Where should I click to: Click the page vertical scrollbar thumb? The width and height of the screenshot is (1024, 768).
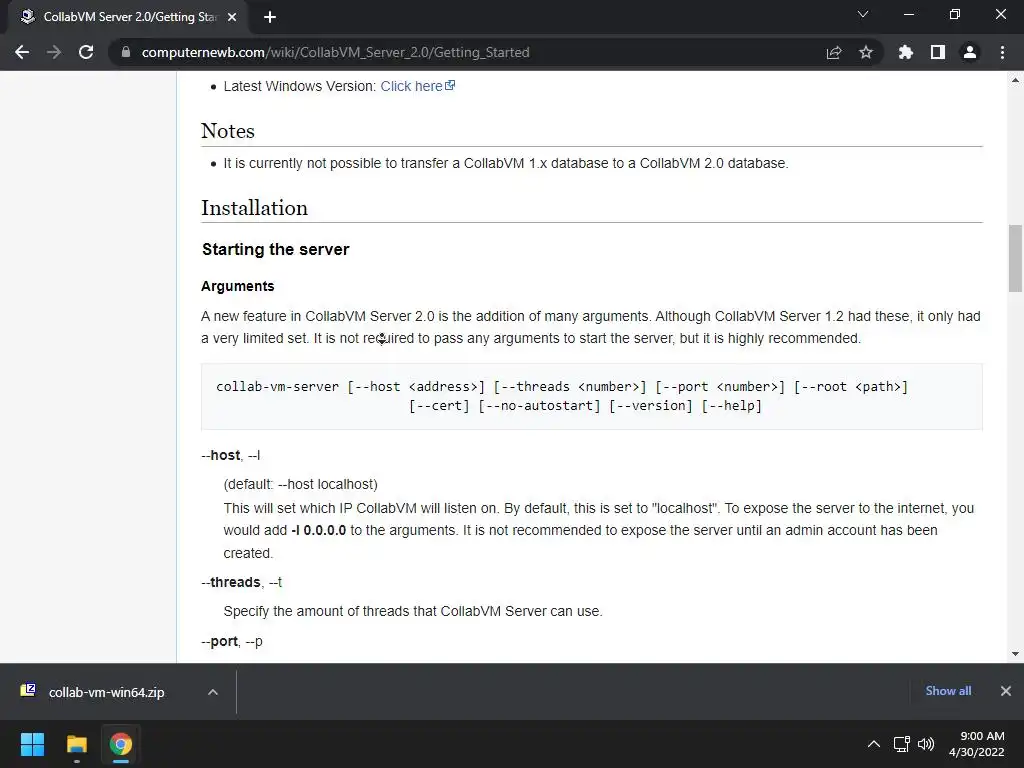[x=1015, y=258]
